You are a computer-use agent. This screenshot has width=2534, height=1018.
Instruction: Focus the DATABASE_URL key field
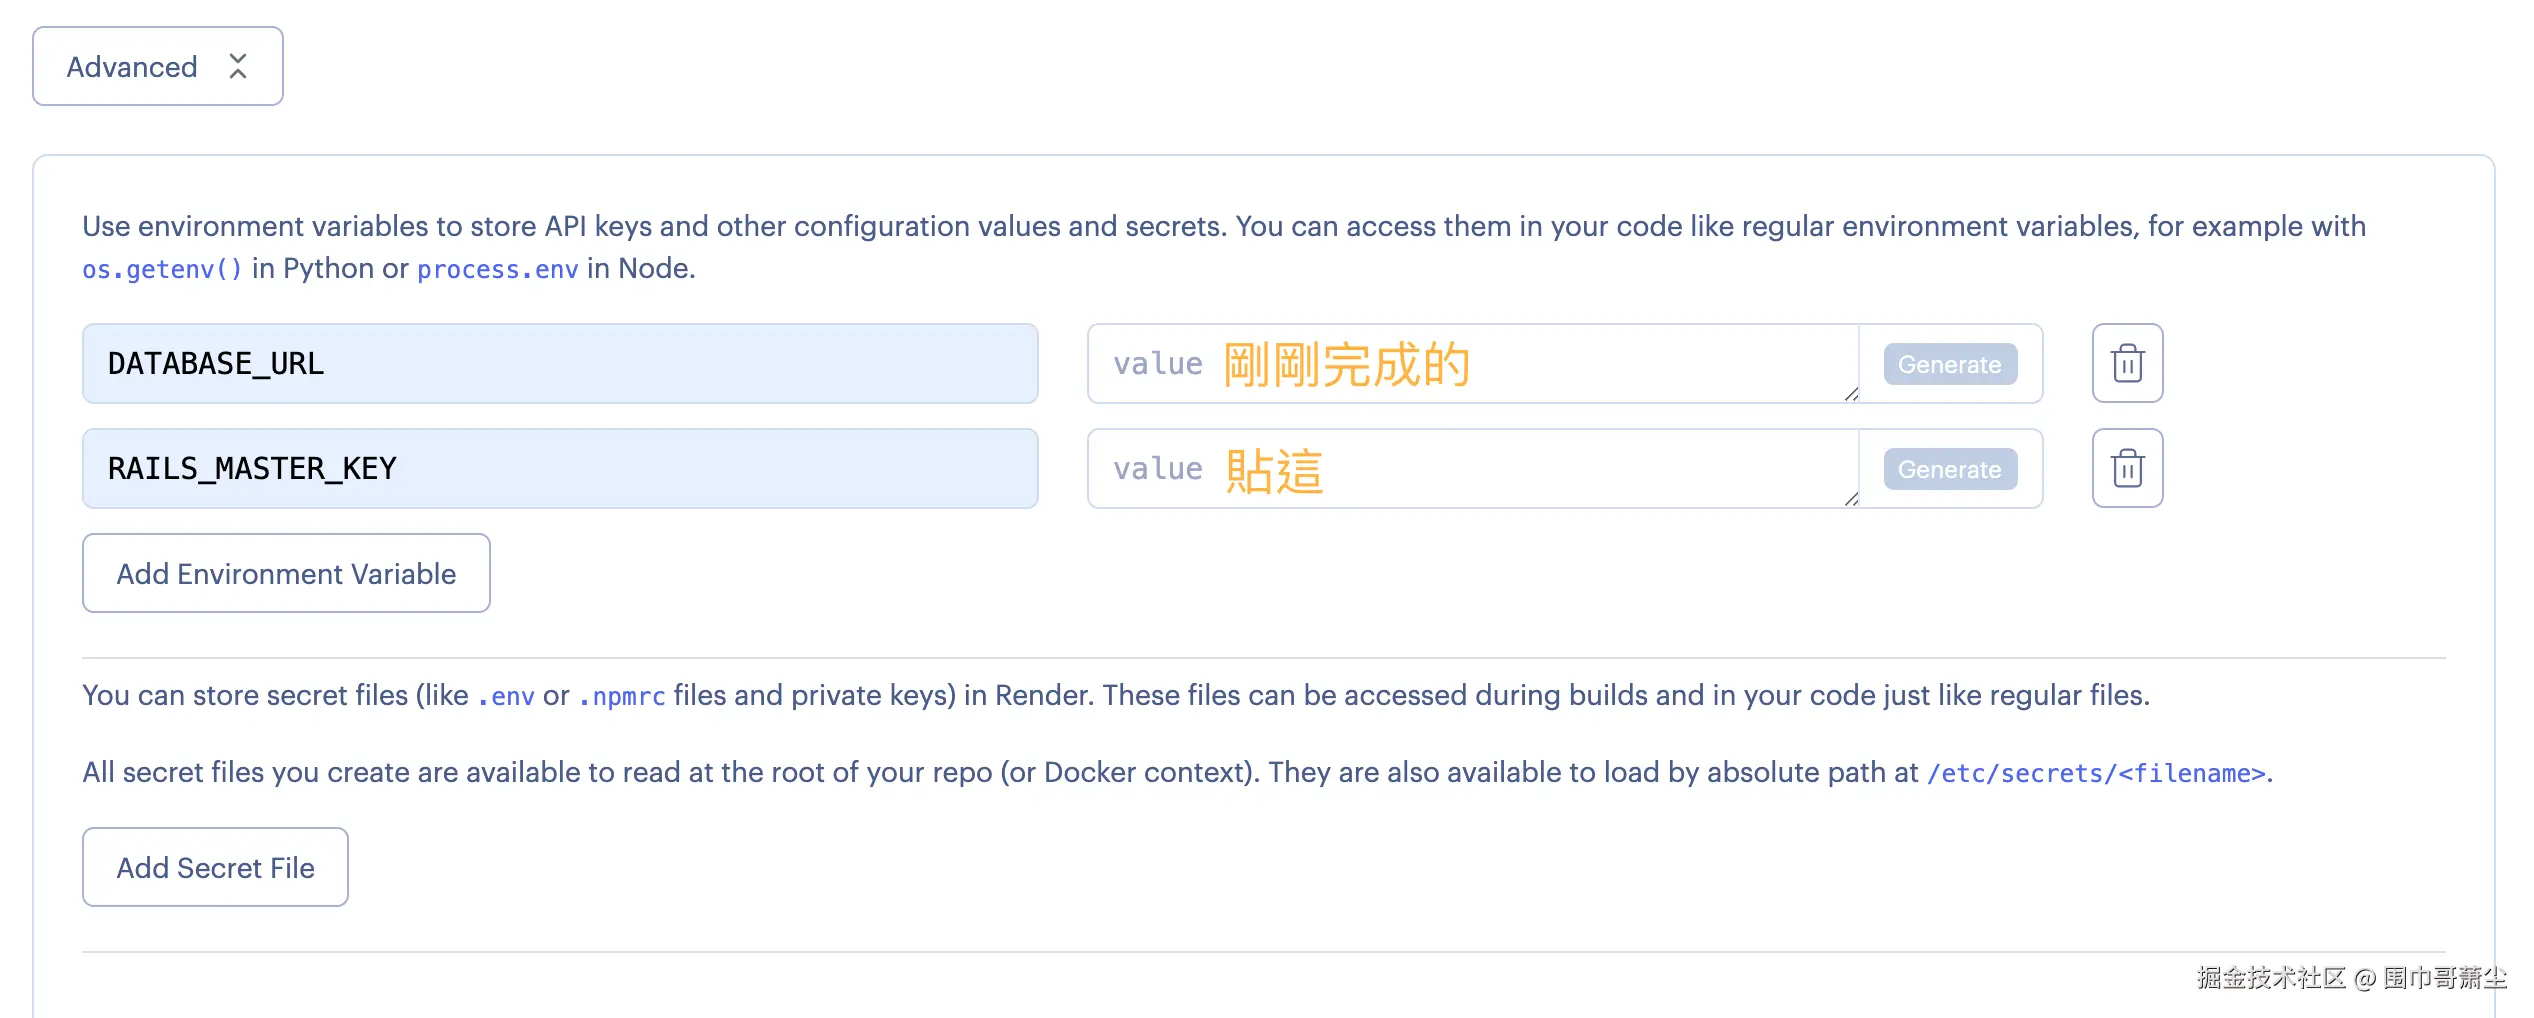point(560,364)
